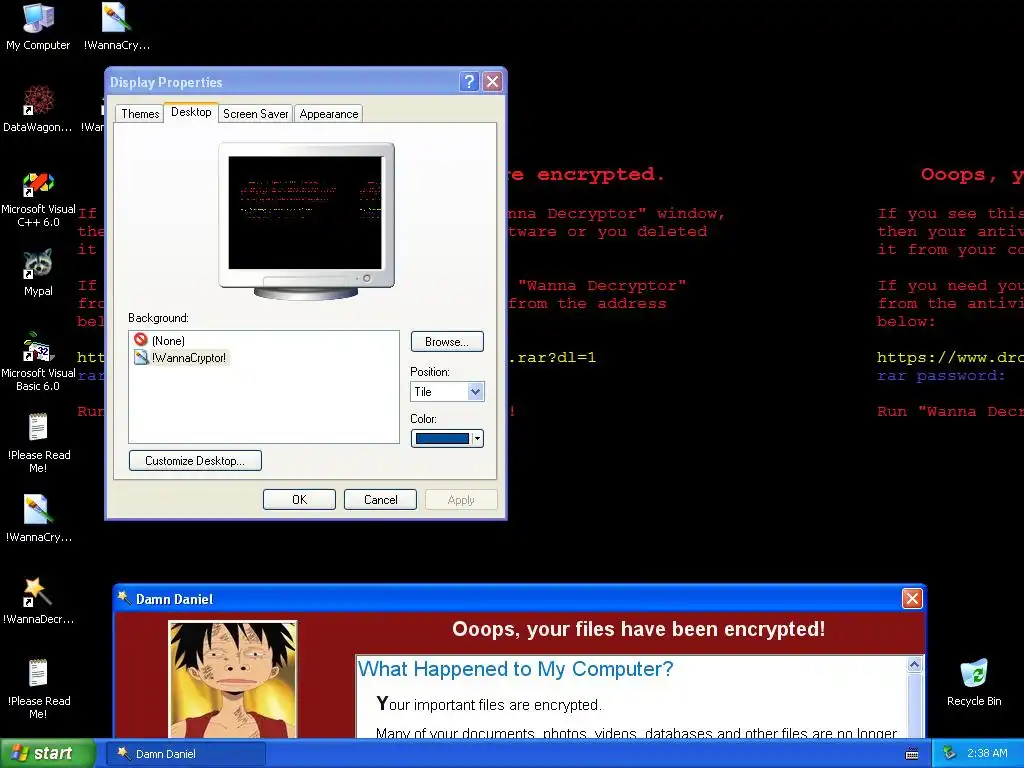
Task: Close the Damn Daniel window
Action: pos(912,598)
